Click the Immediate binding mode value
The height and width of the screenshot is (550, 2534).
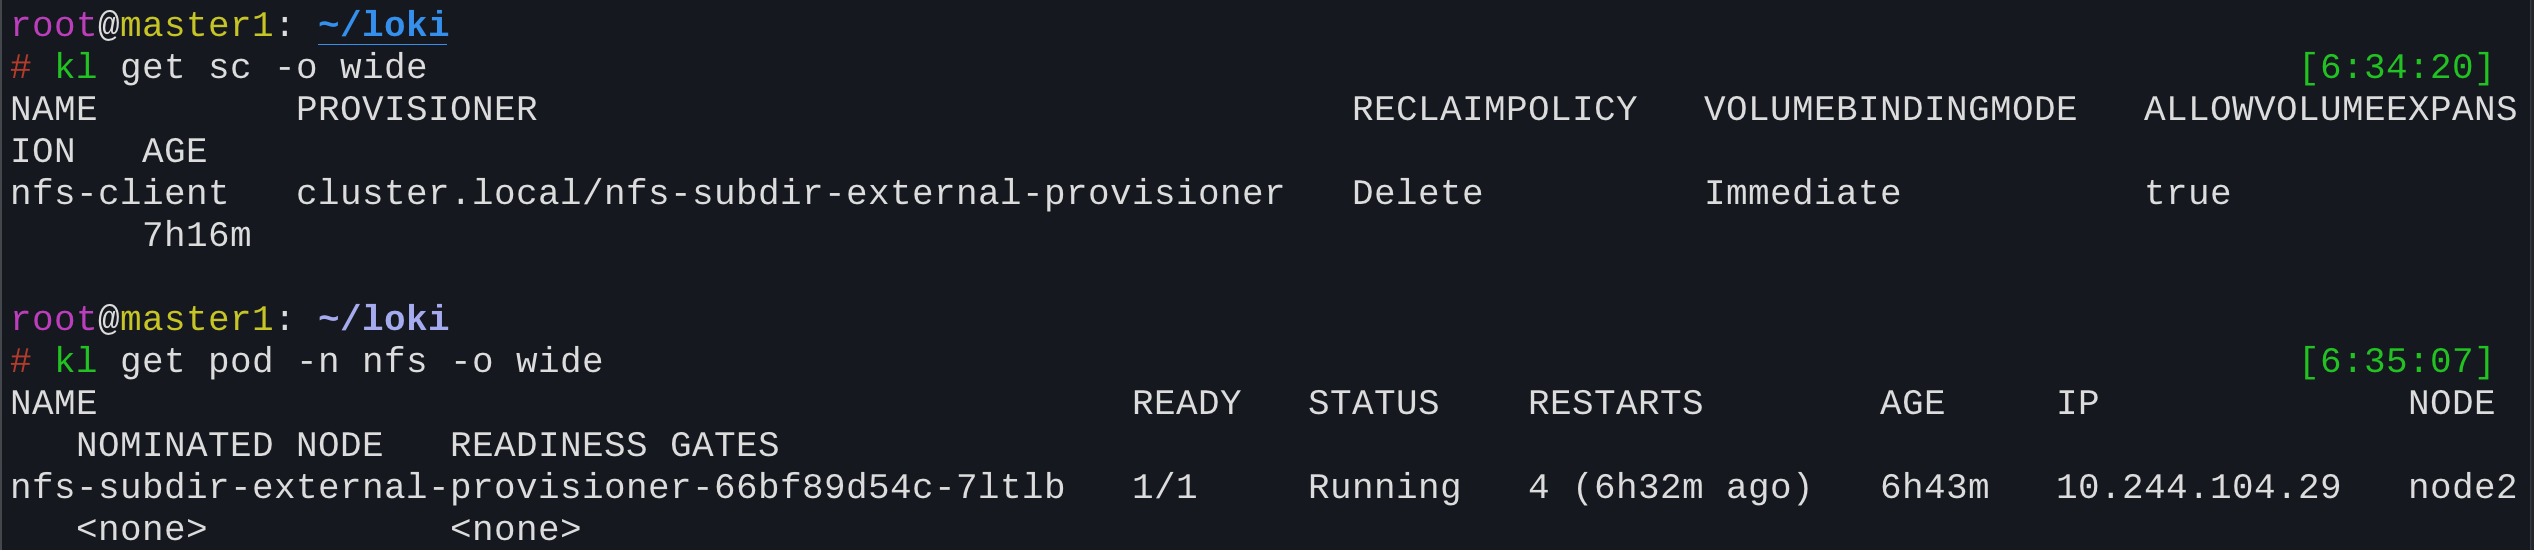pyautogui.click(x=1802, y=194)
